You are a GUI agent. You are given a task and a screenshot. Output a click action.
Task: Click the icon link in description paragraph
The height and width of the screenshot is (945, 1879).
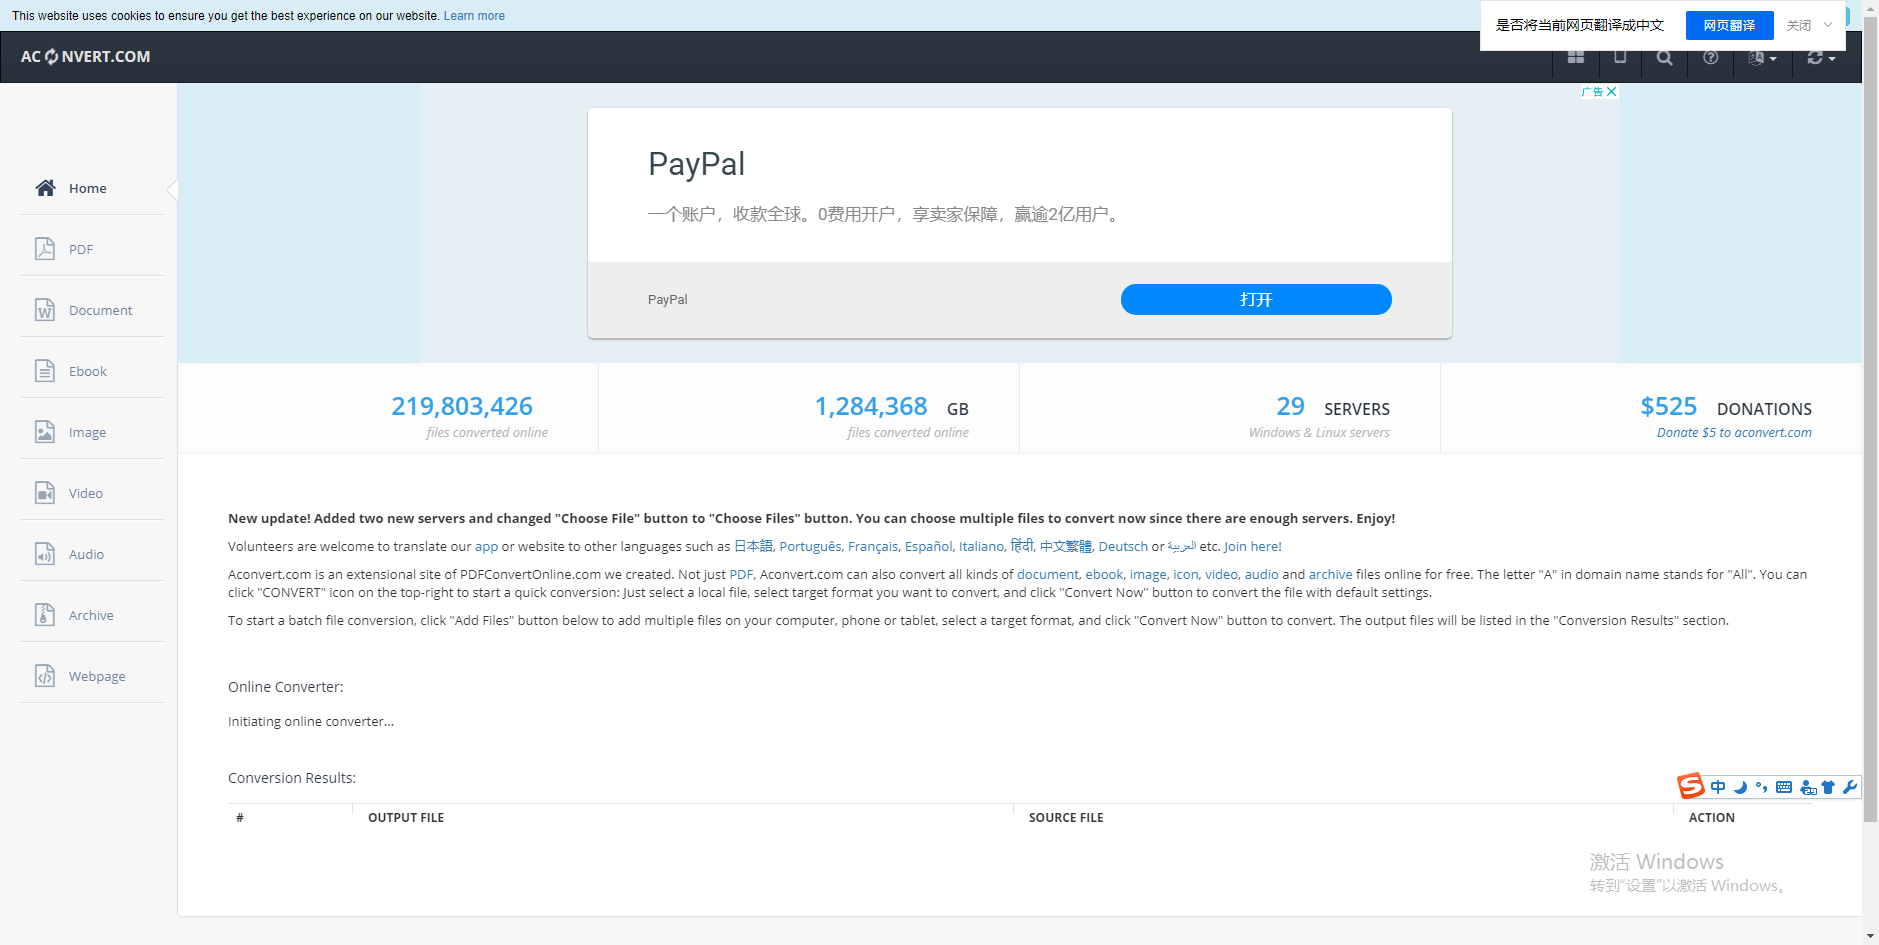tap(1185, 574)
